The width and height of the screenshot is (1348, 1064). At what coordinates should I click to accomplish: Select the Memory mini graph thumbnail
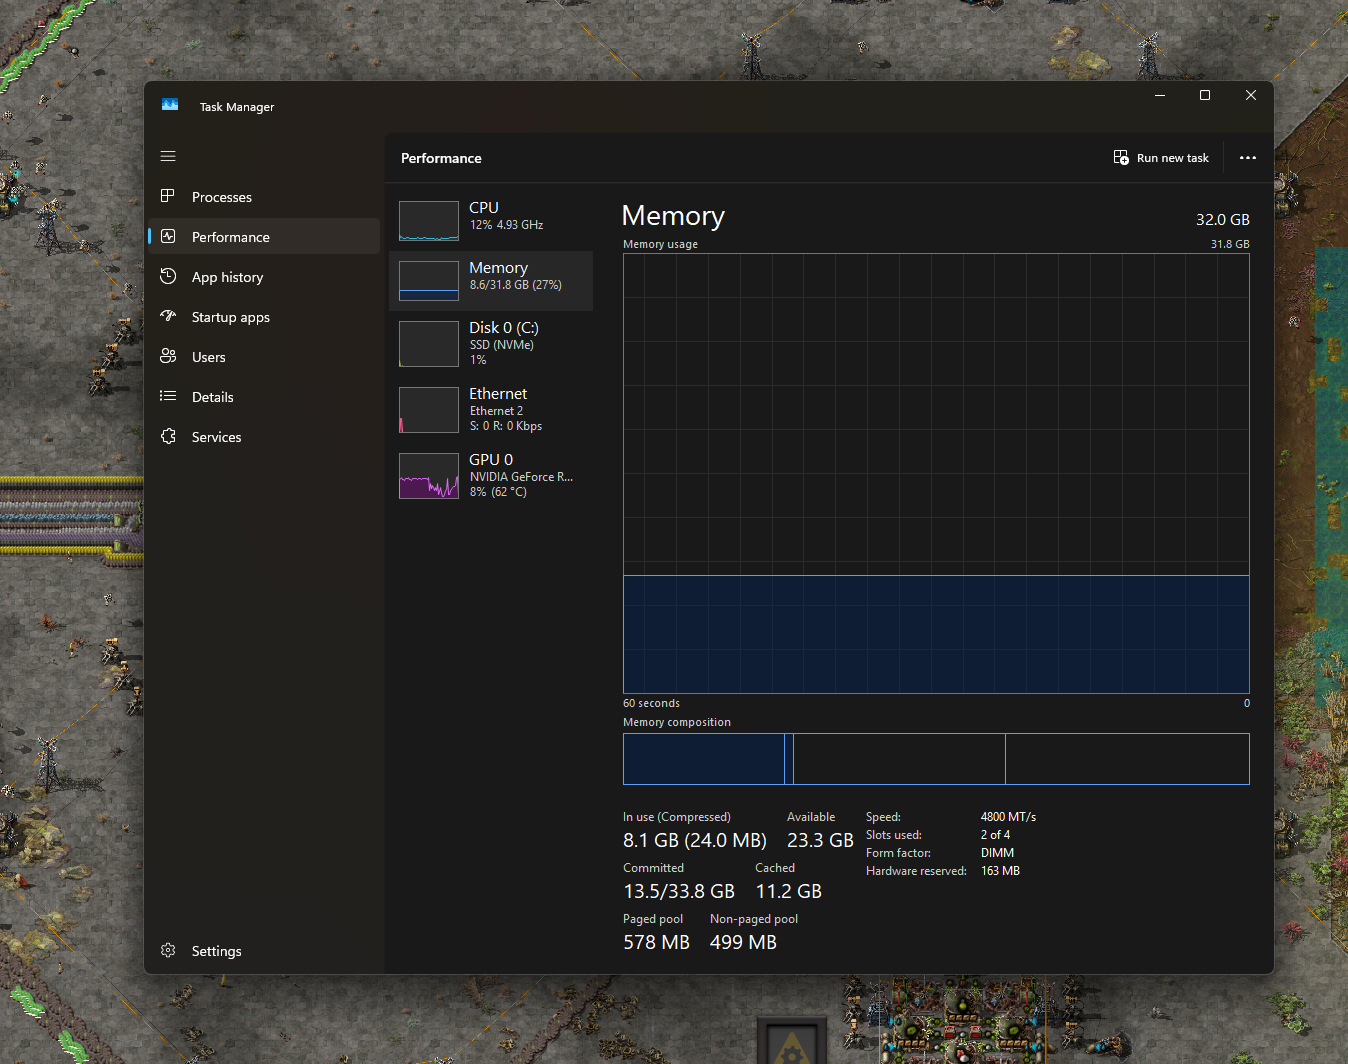(429, 281)
